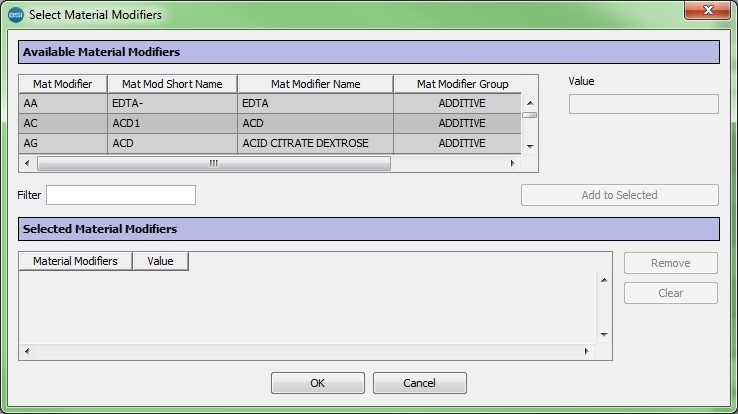Click the Remove button
This screenshot has width=738, height=414.
(x=671, y=263)
